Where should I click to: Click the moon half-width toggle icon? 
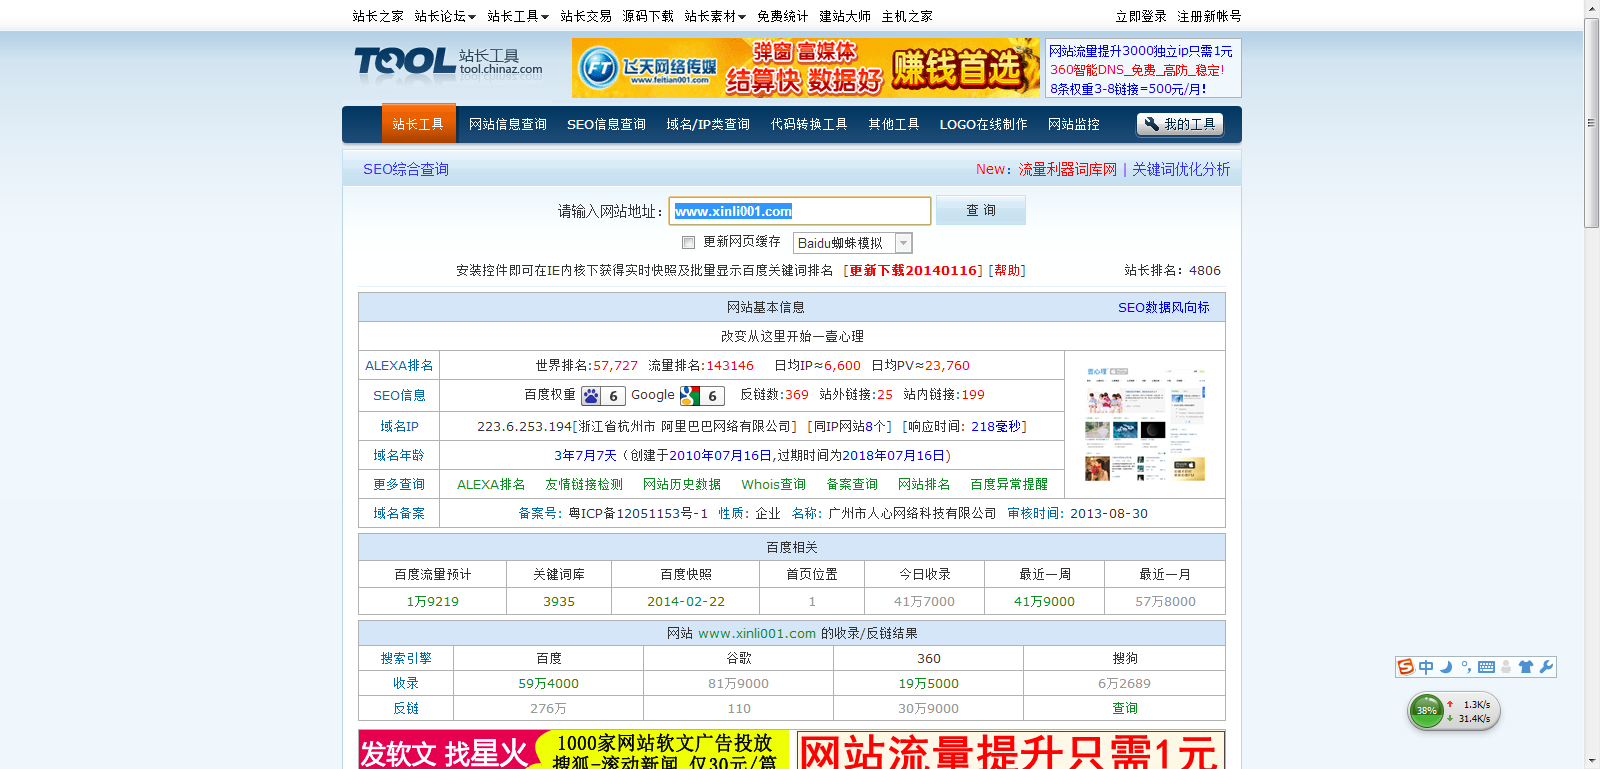pos(1446,667)
